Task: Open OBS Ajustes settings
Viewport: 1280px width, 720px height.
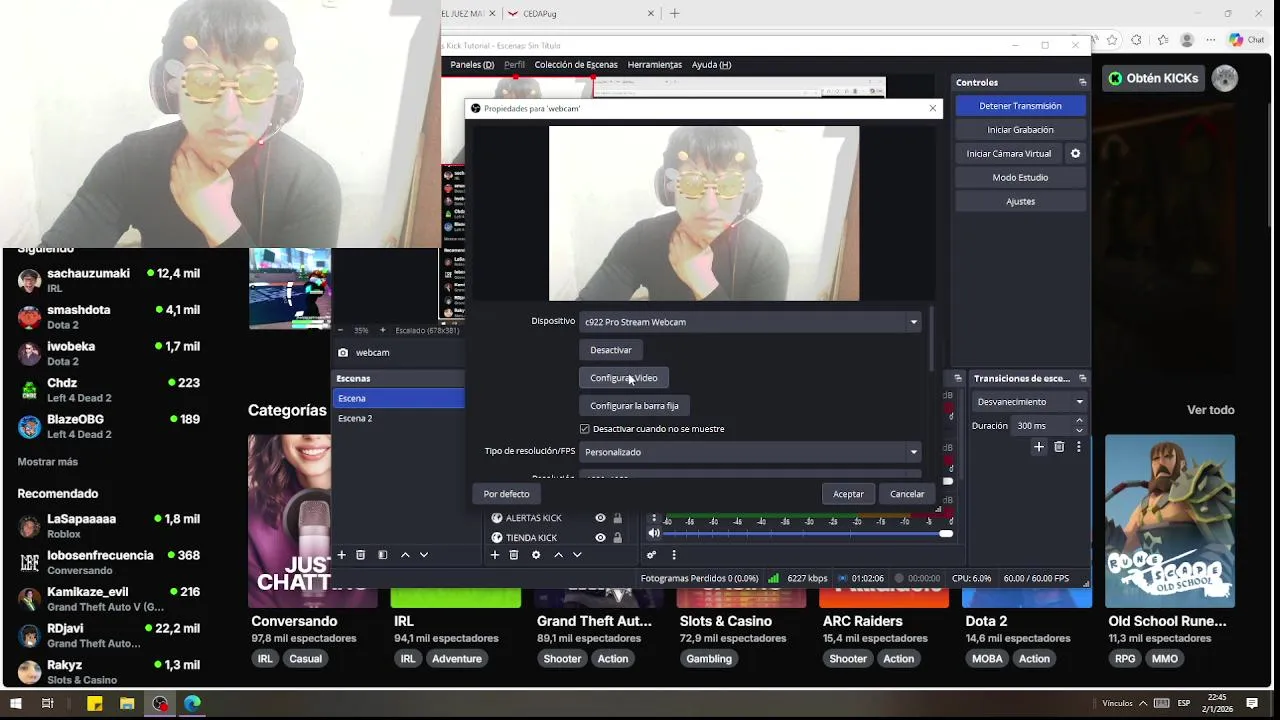Action: (1020, 202)
